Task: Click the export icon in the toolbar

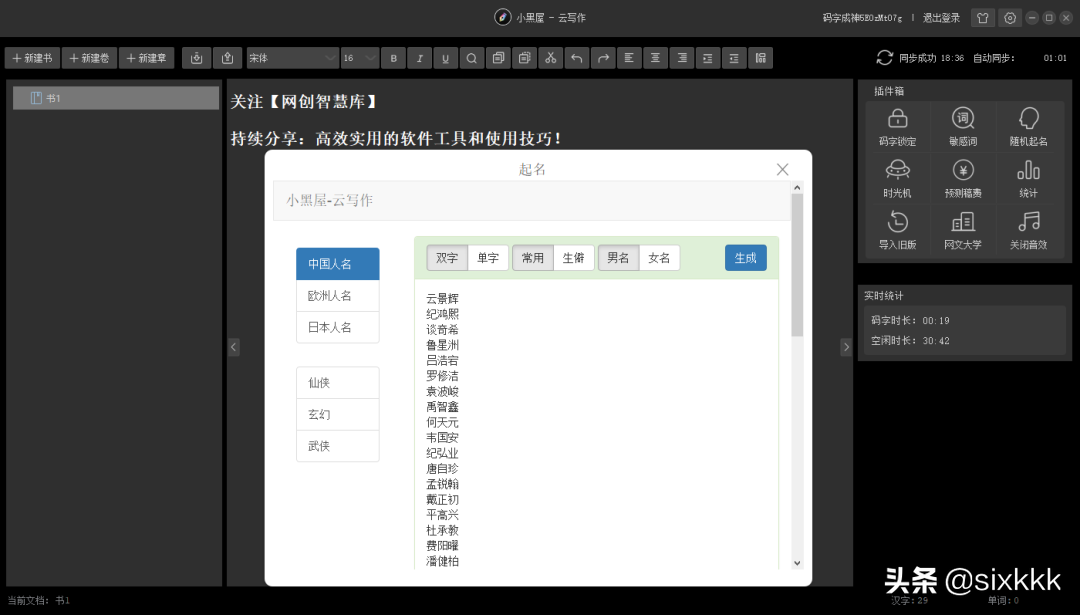Action: tap(227, 58)
